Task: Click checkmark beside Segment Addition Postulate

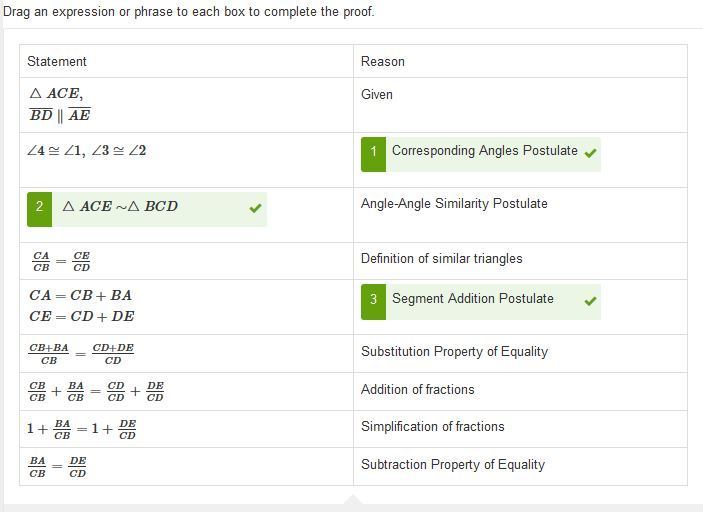Action: click(x=590, y=301)
